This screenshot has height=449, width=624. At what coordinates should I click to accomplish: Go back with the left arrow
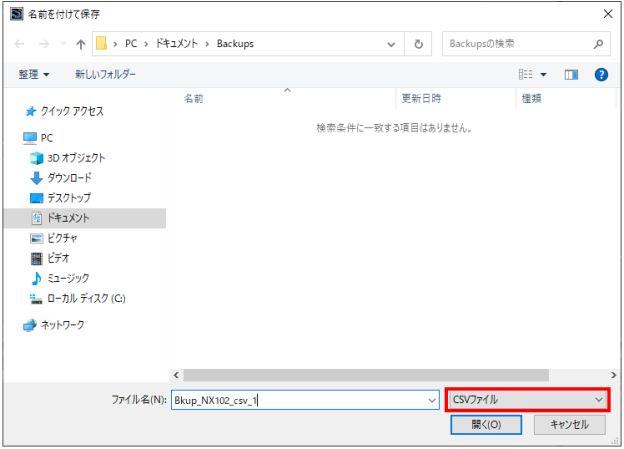click(19, 44)
